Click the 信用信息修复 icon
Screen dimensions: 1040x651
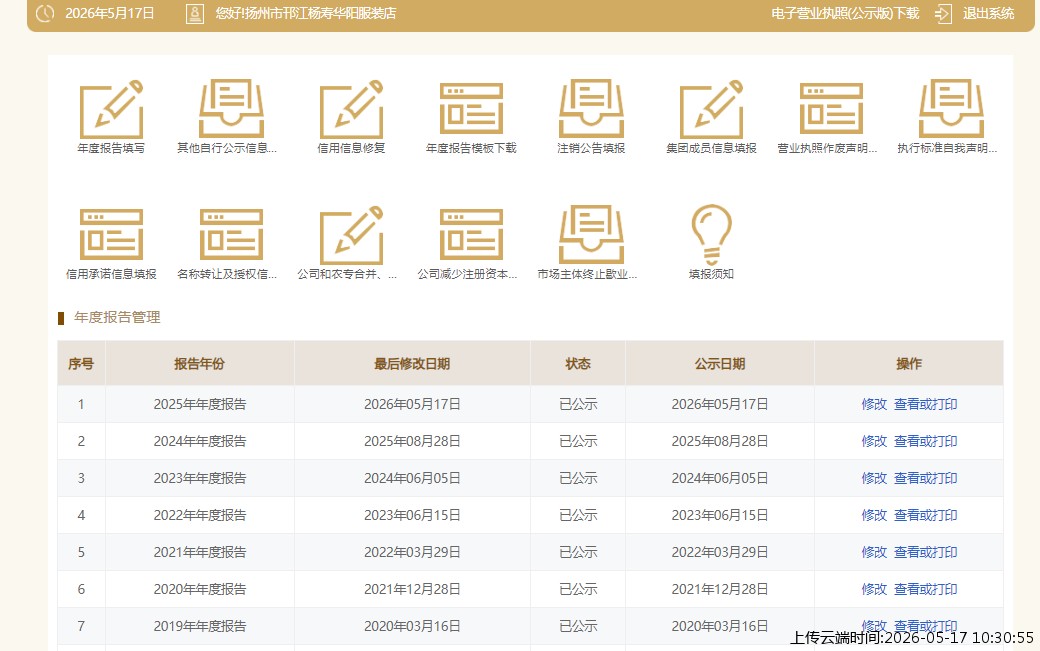point(352,109)
